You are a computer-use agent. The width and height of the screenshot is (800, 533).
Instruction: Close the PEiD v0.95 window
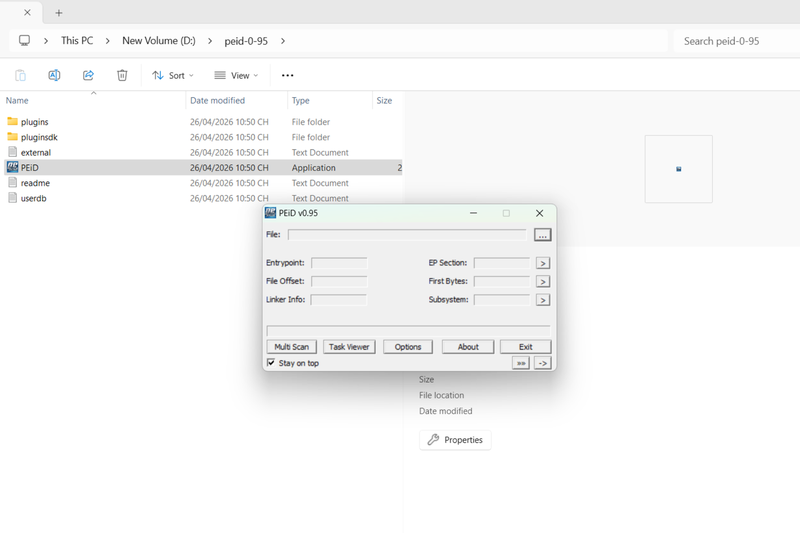tap(539, 213)
